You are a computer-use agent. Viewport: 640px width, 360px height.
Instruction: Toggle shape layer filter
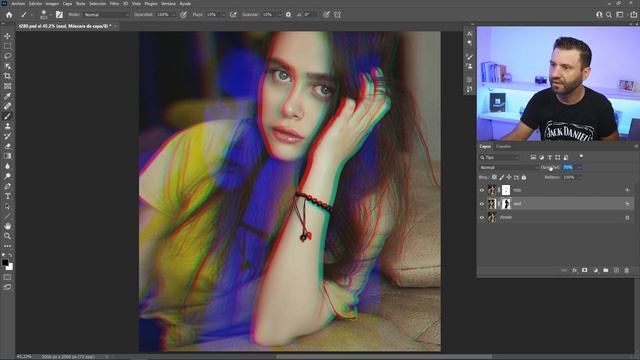click(x=558, y=157)
